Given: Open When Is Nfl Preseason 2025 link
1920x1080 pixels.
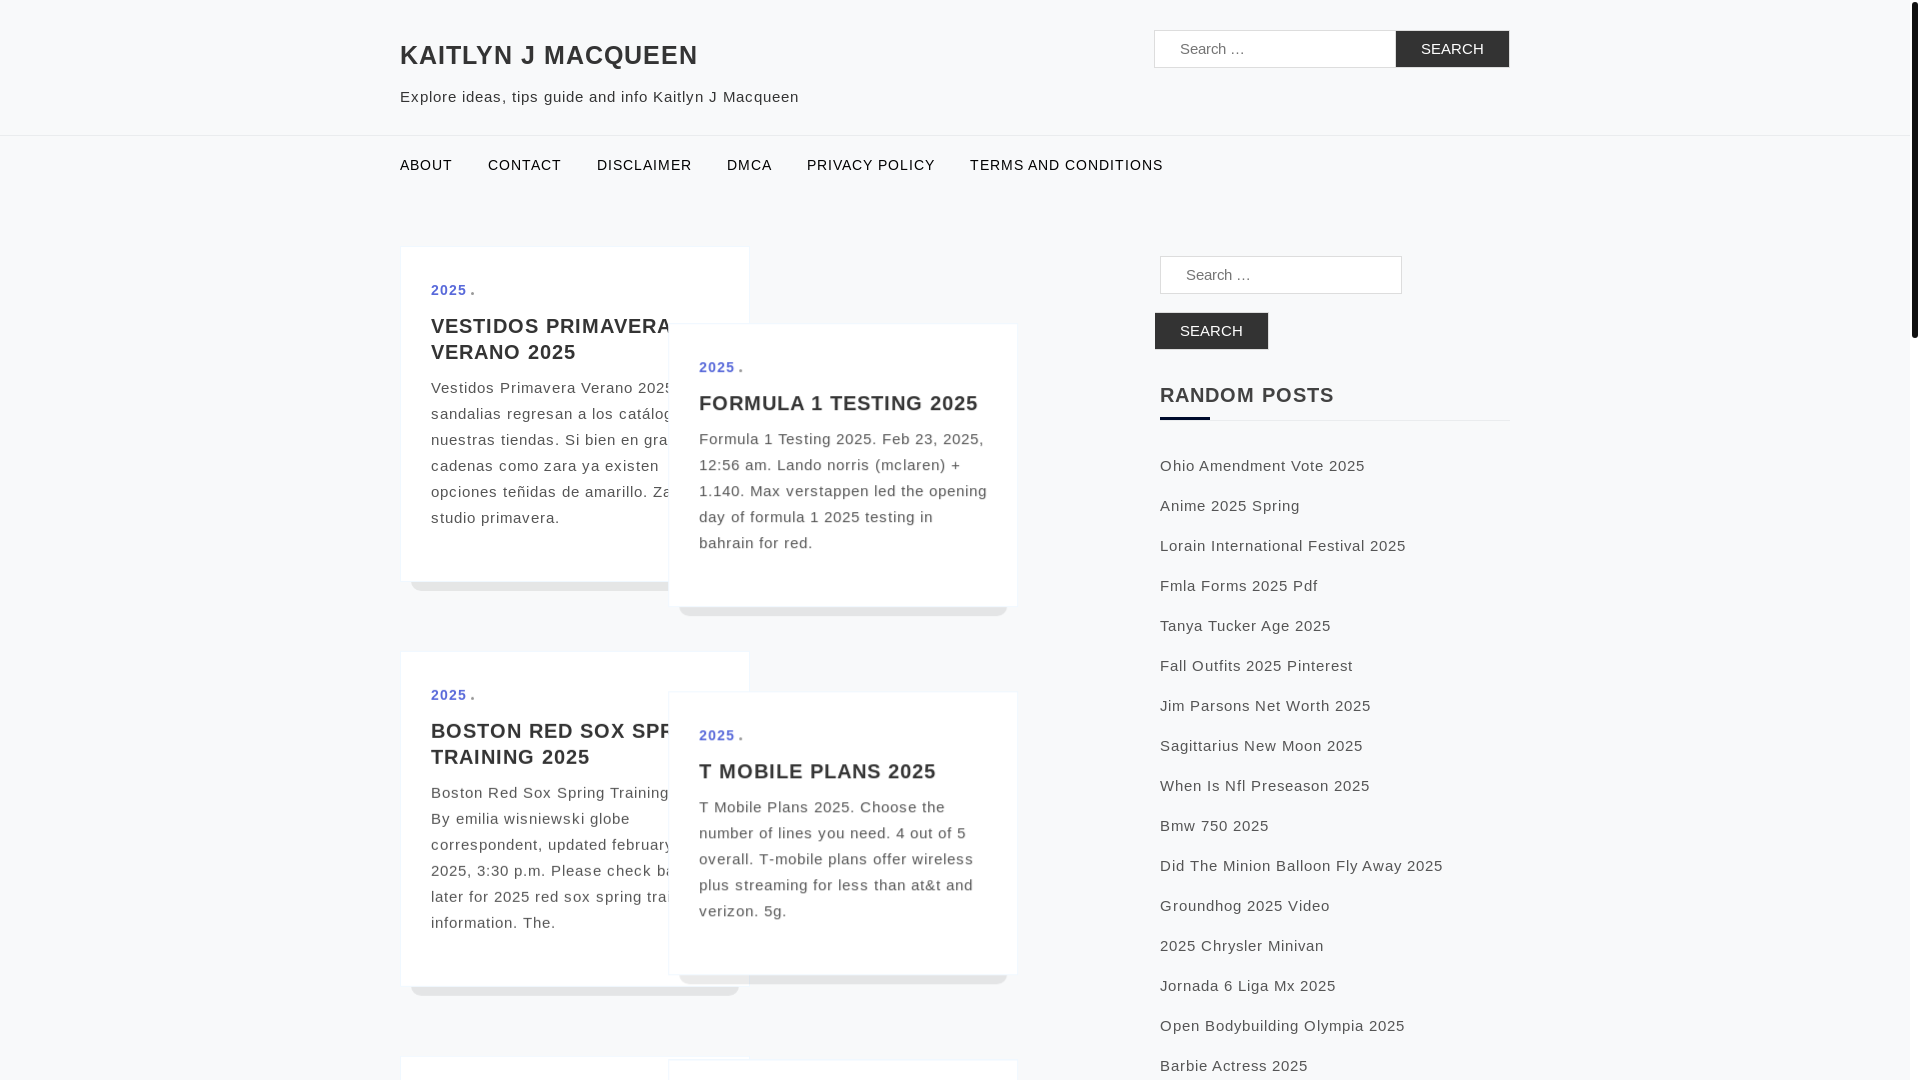Looking at the screenshot, I should tap(1264, 786).
